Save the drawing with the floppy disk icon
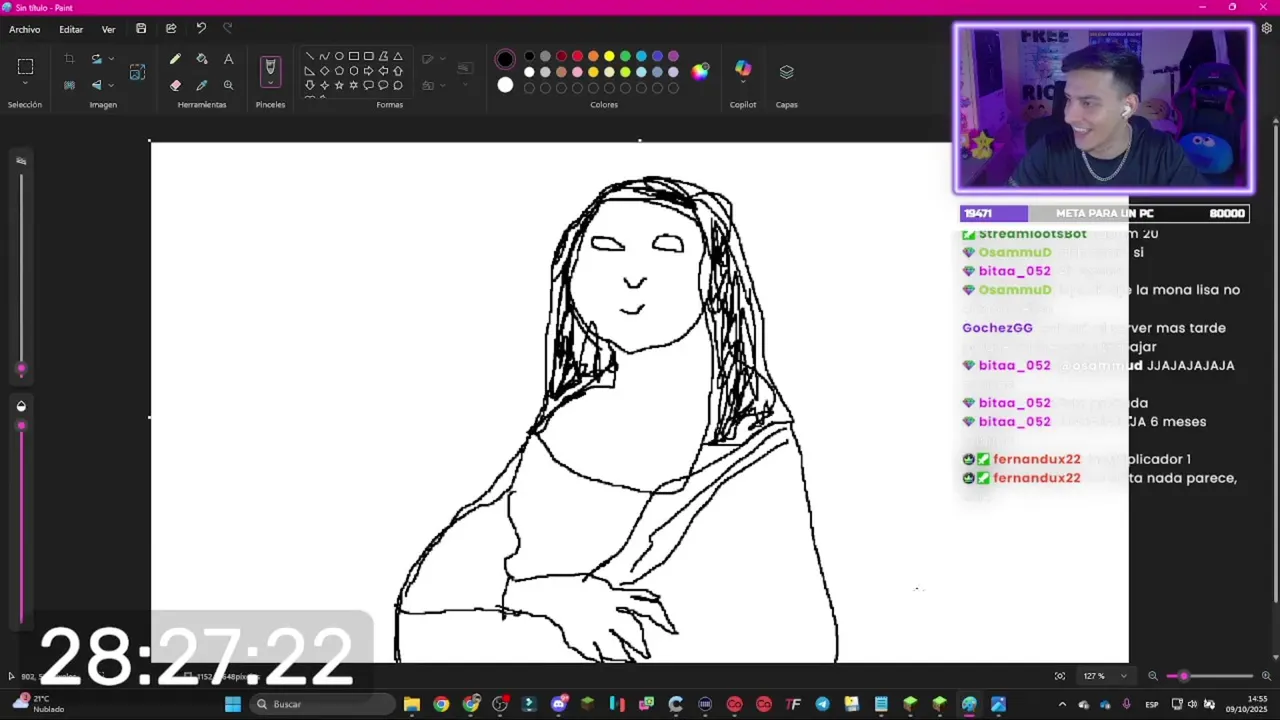1280x720 pixels. [141, 29]
